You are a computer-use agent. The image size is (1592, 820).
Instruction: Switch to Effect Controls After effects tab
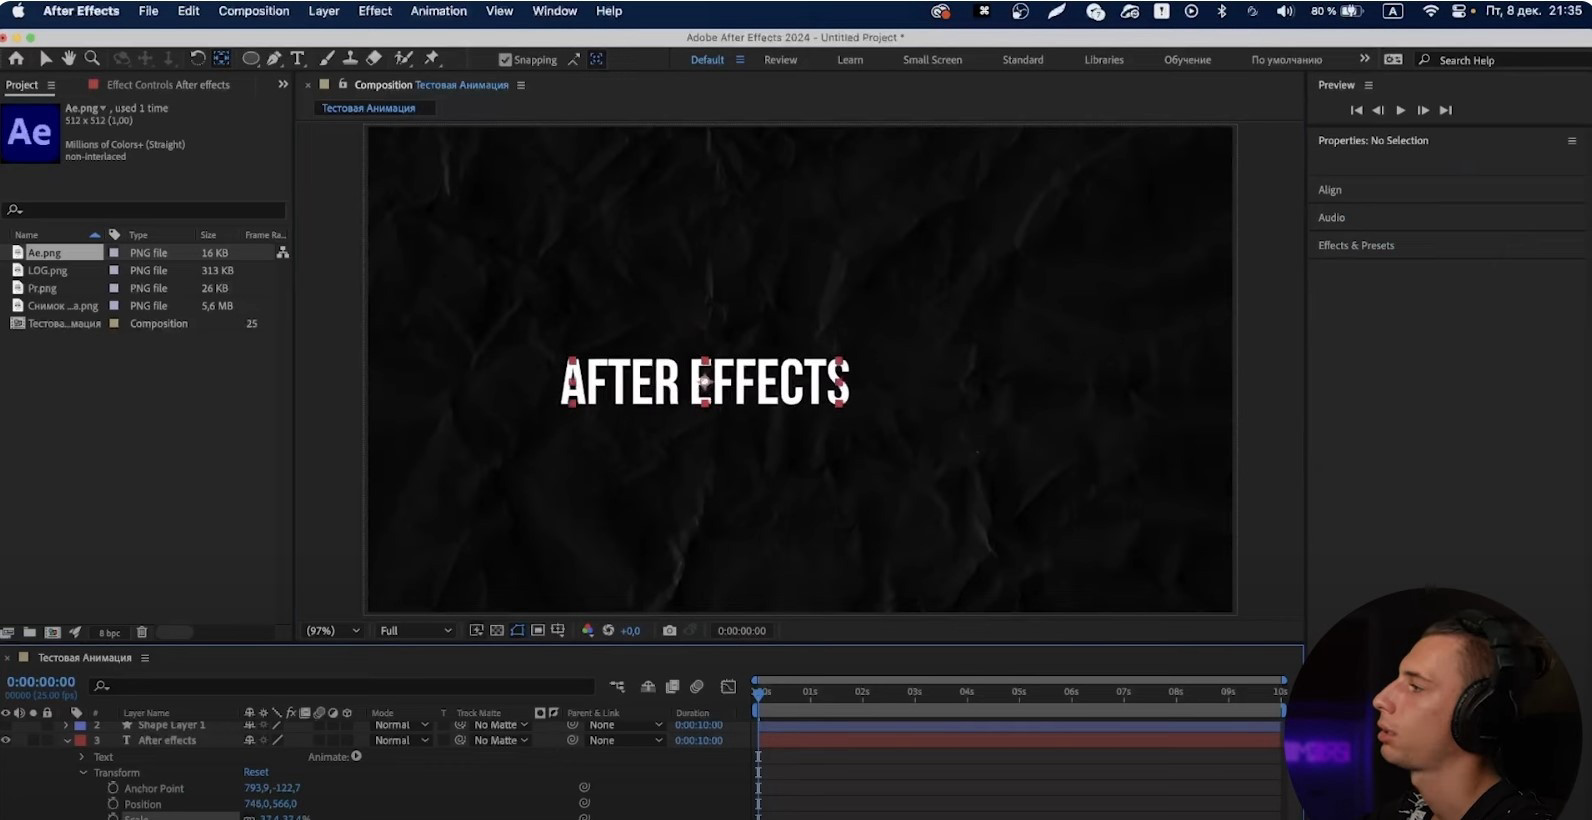168,85
